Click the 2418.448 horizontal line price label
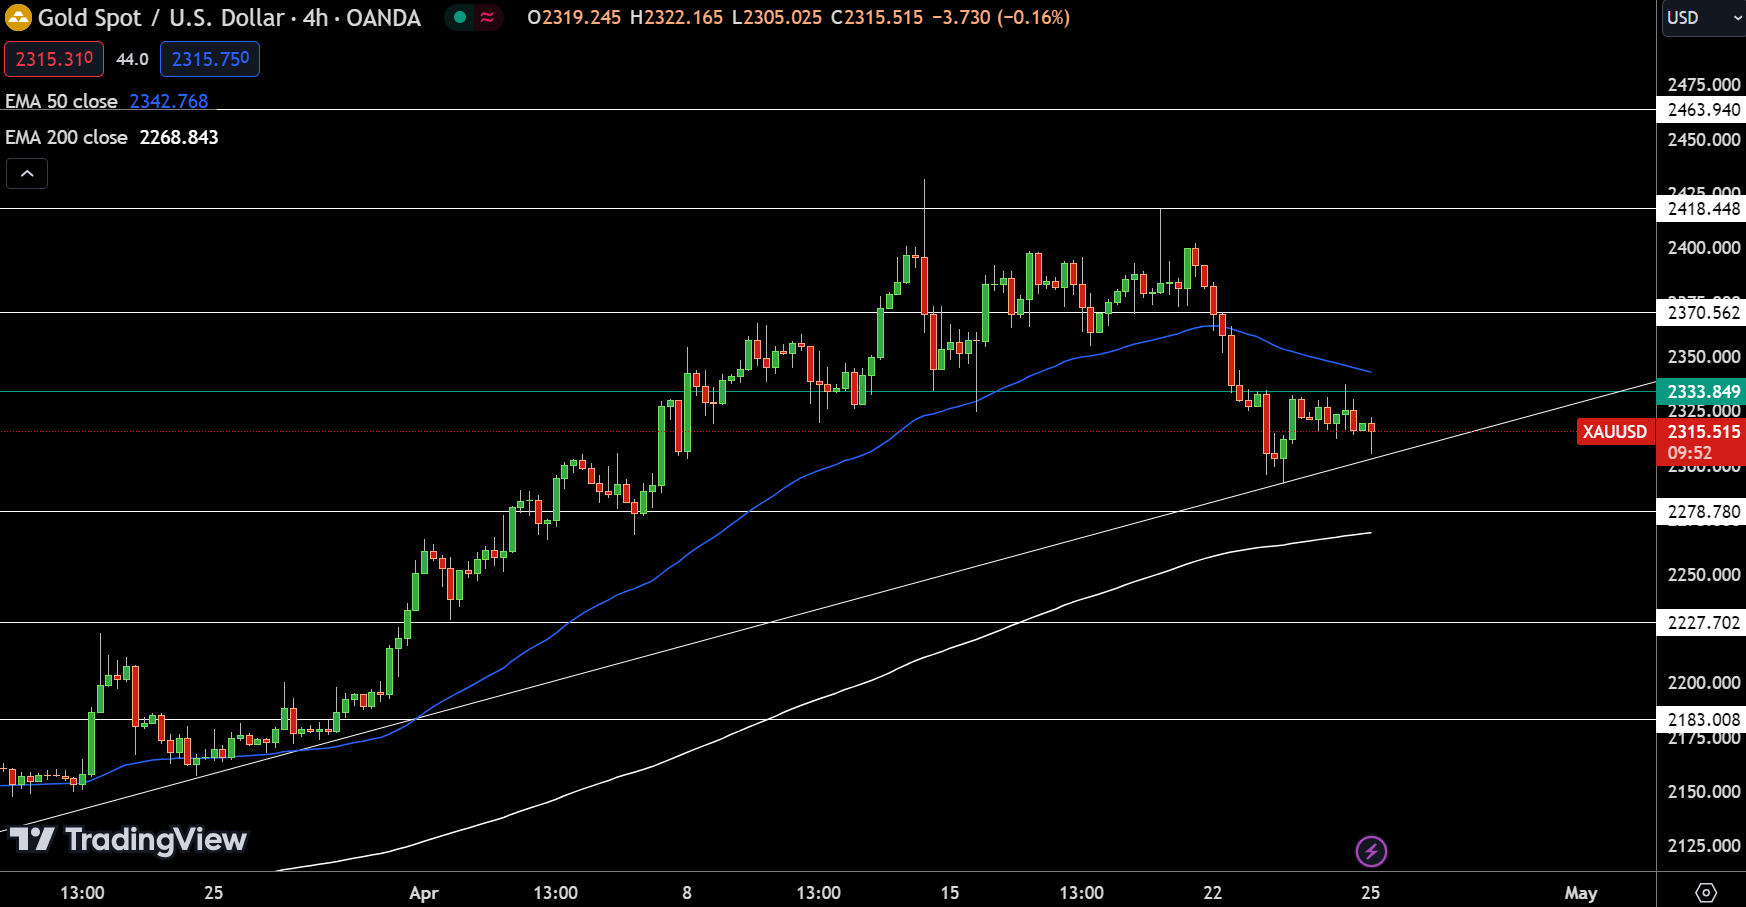1746x907 pixels. click(1702, 209)
